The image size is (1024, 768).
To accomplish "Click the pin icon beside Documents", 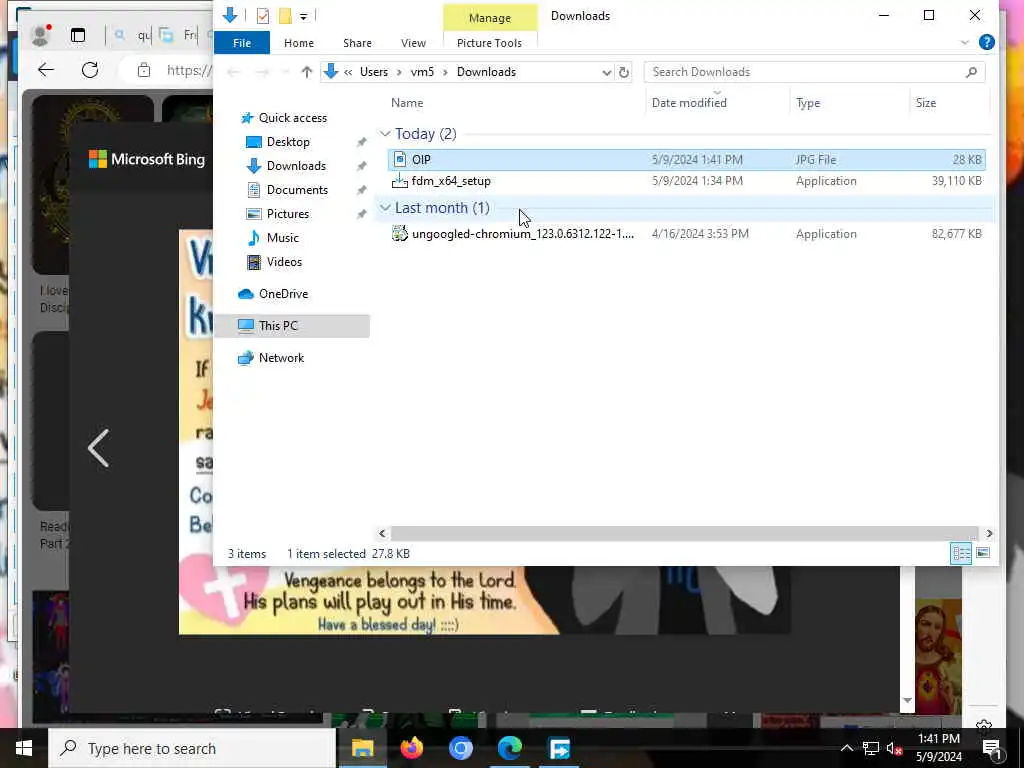I will [x=361, y=190].
